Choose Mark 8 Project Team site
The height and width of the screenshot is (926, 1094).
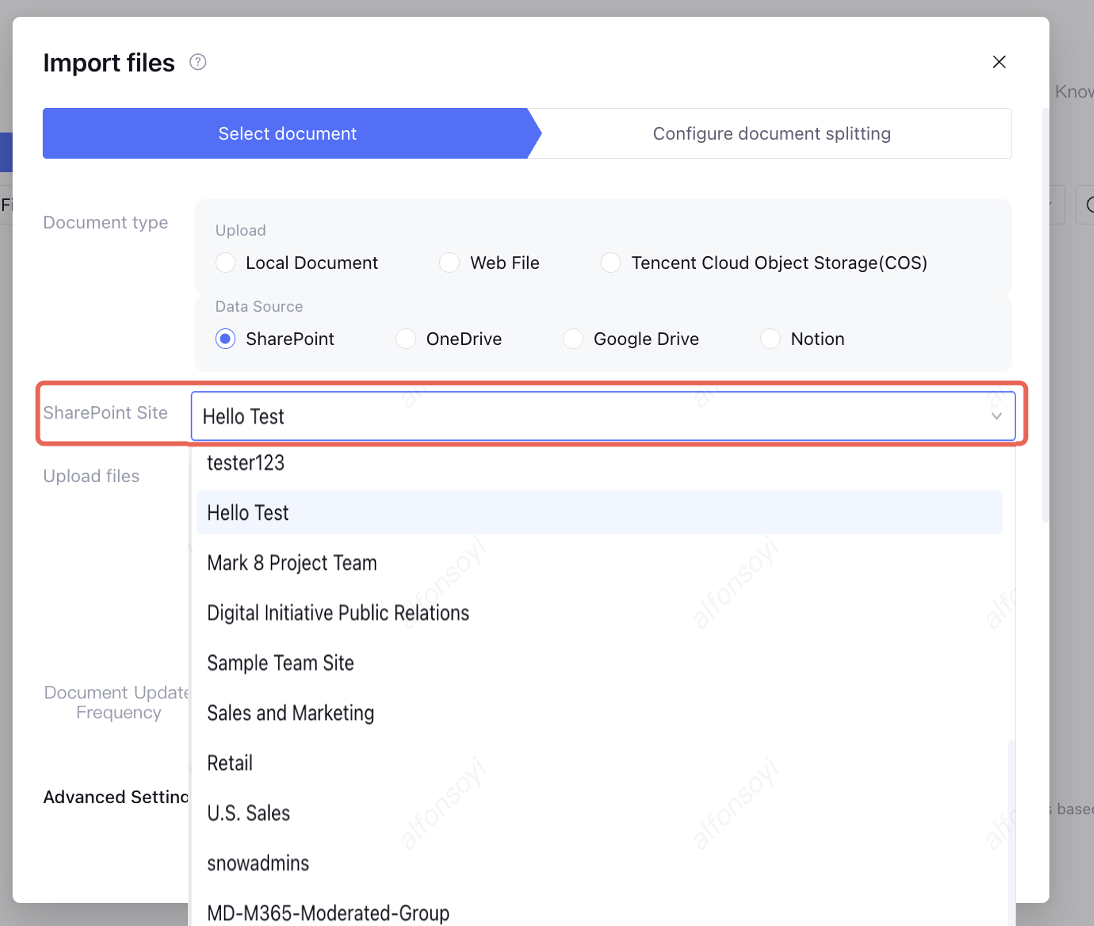tap(292, 563)
